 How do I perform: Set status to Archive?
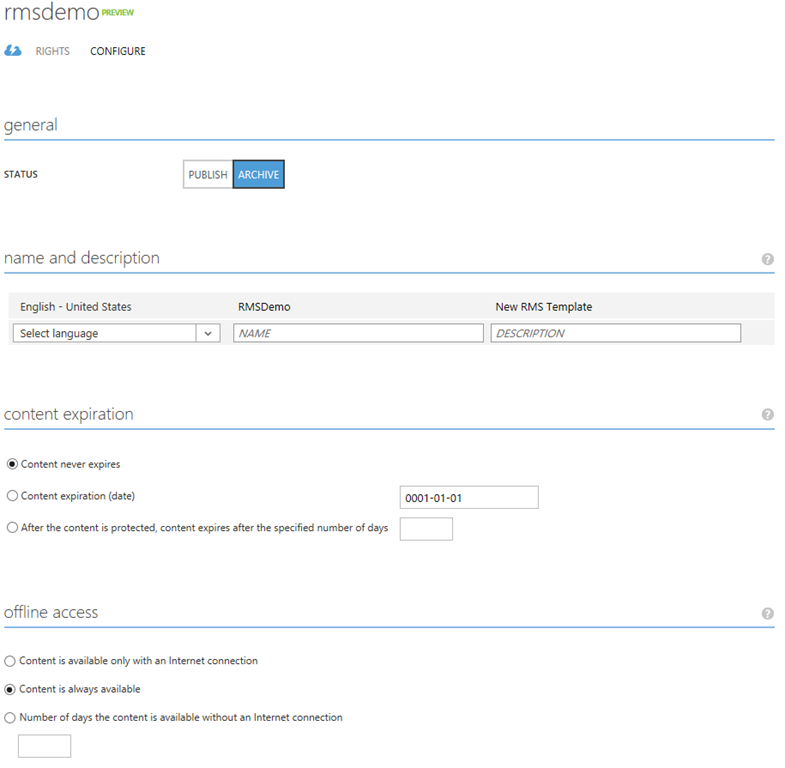click(258, 175)
